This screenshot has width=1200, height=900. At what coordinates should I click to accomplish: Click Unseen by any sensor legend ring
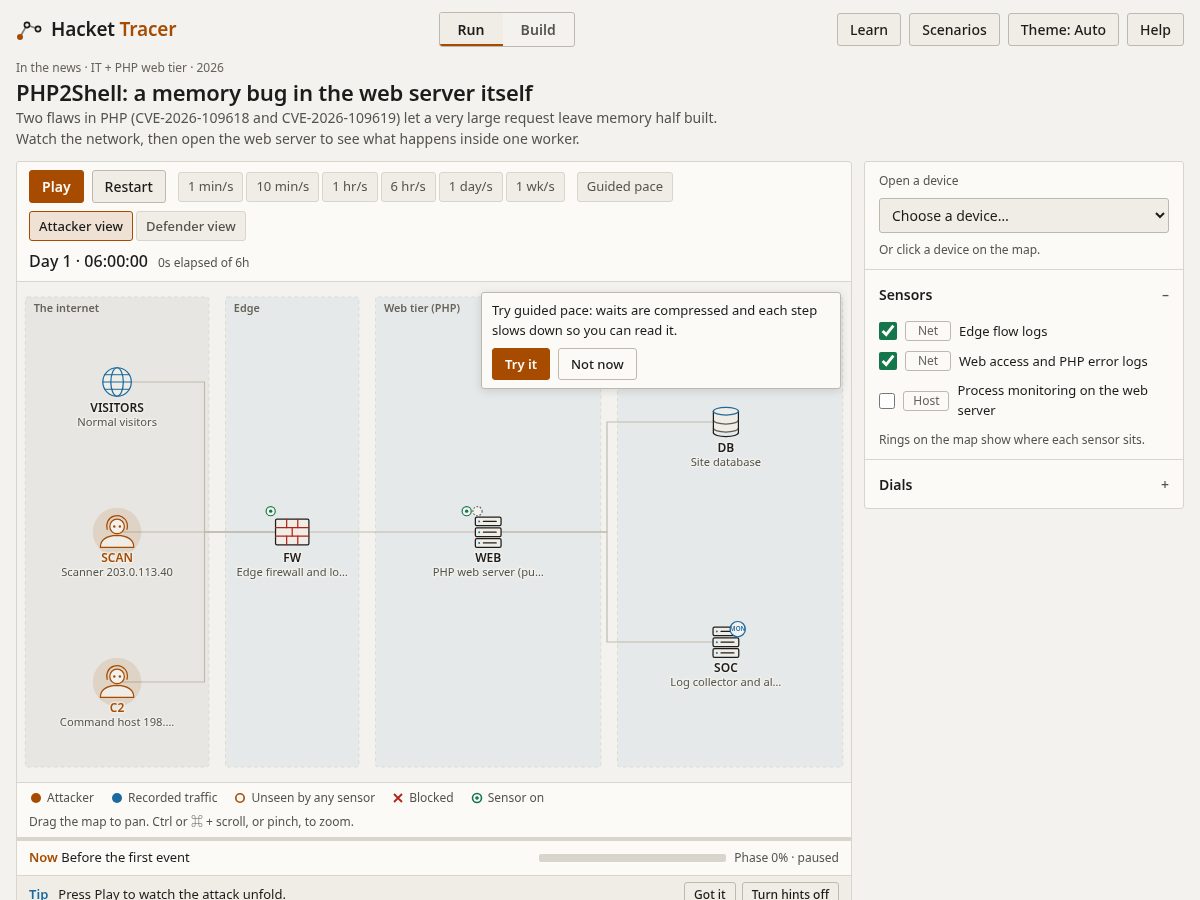[x=240, y=798]
